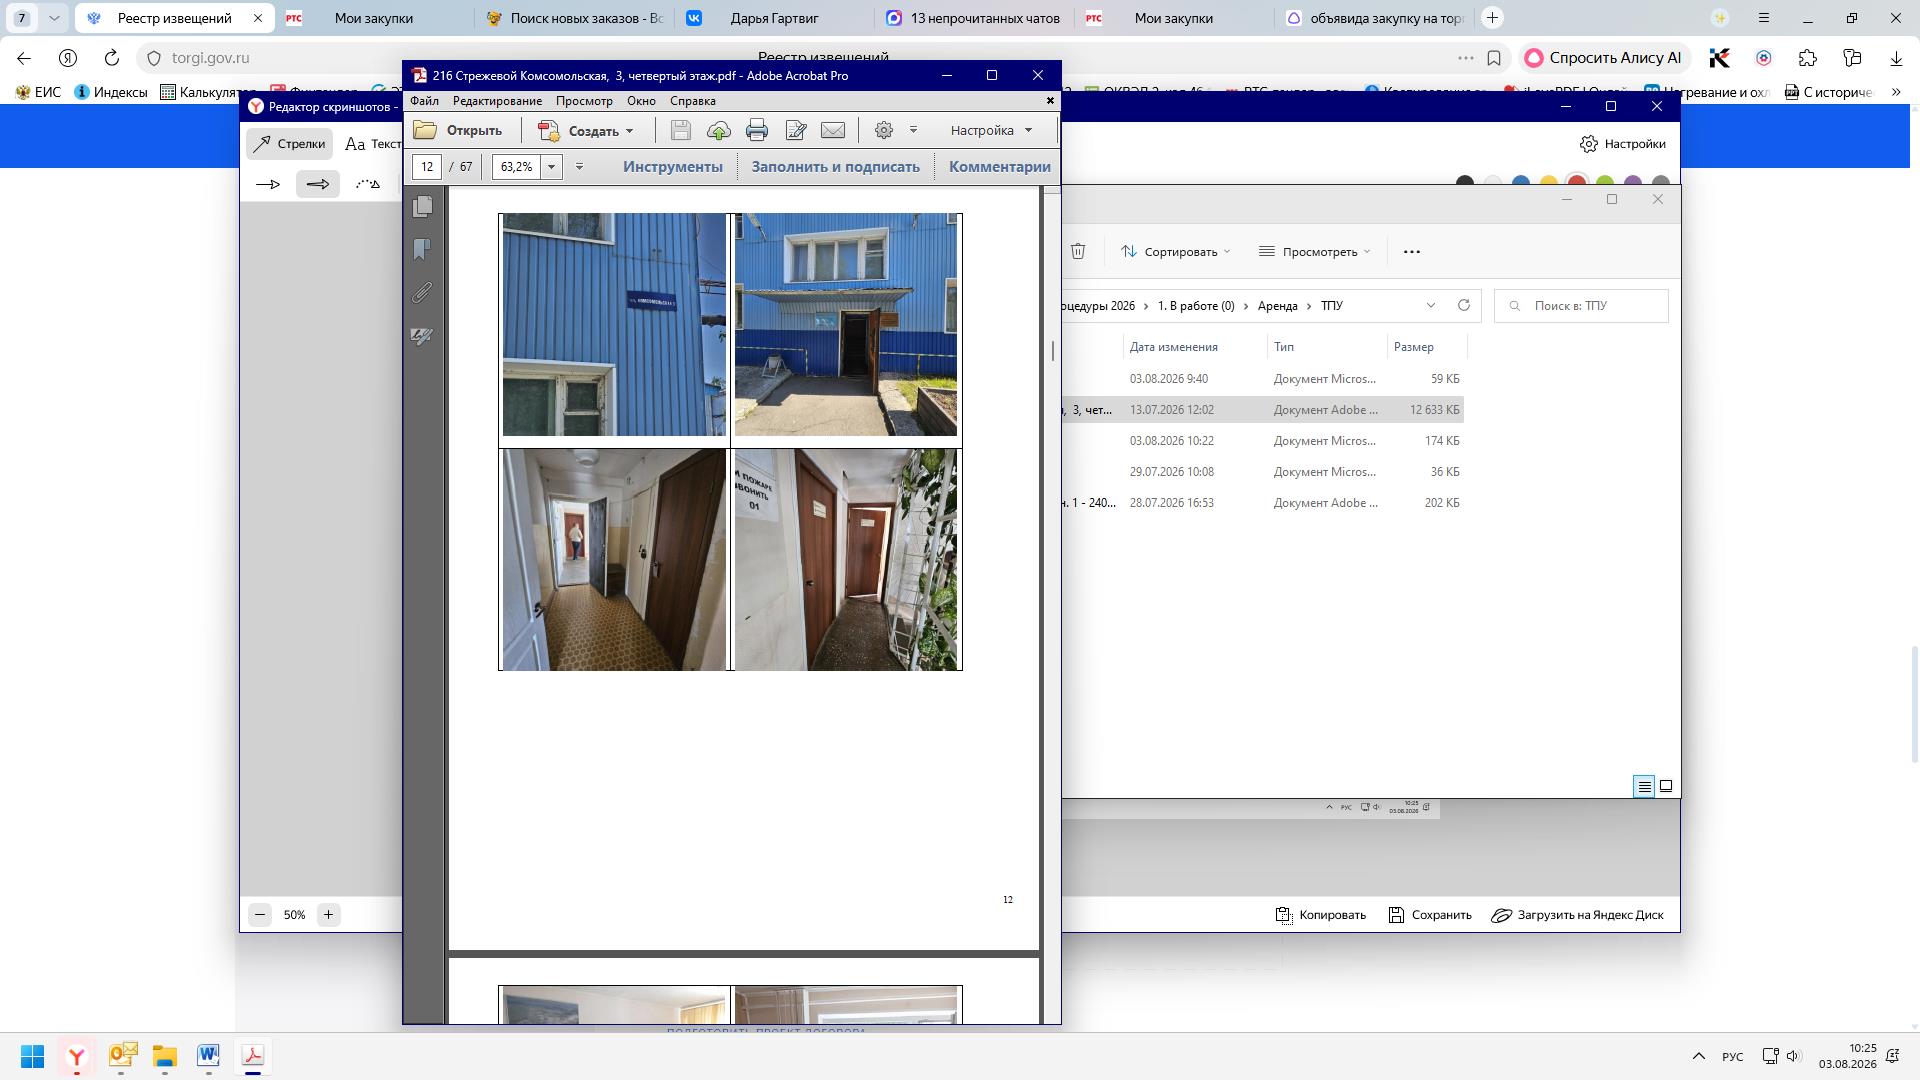Expand the address bar history chevron in Explorer
This screenshot has width=1920, height=1080.
(x=1430, y=305)
